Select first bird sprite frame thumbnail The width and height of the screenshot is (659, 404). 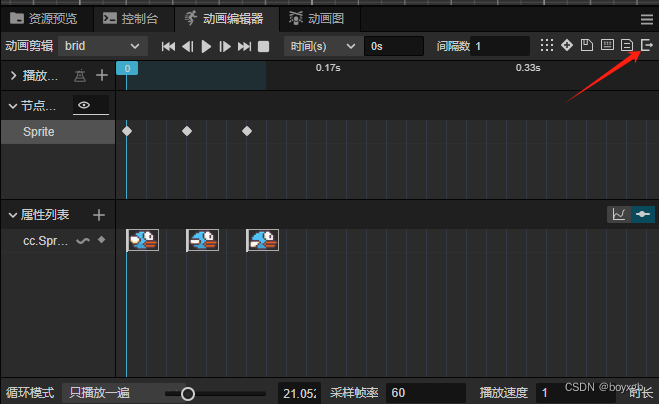pyautogui.click(x=143, y=240)
